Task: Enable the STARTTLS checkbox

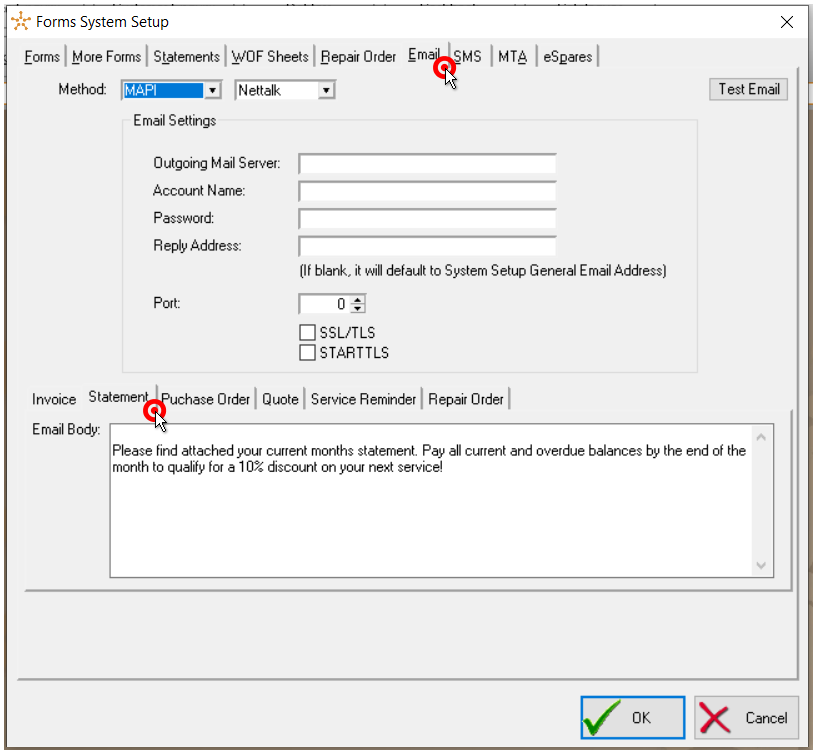Action: 308,352
